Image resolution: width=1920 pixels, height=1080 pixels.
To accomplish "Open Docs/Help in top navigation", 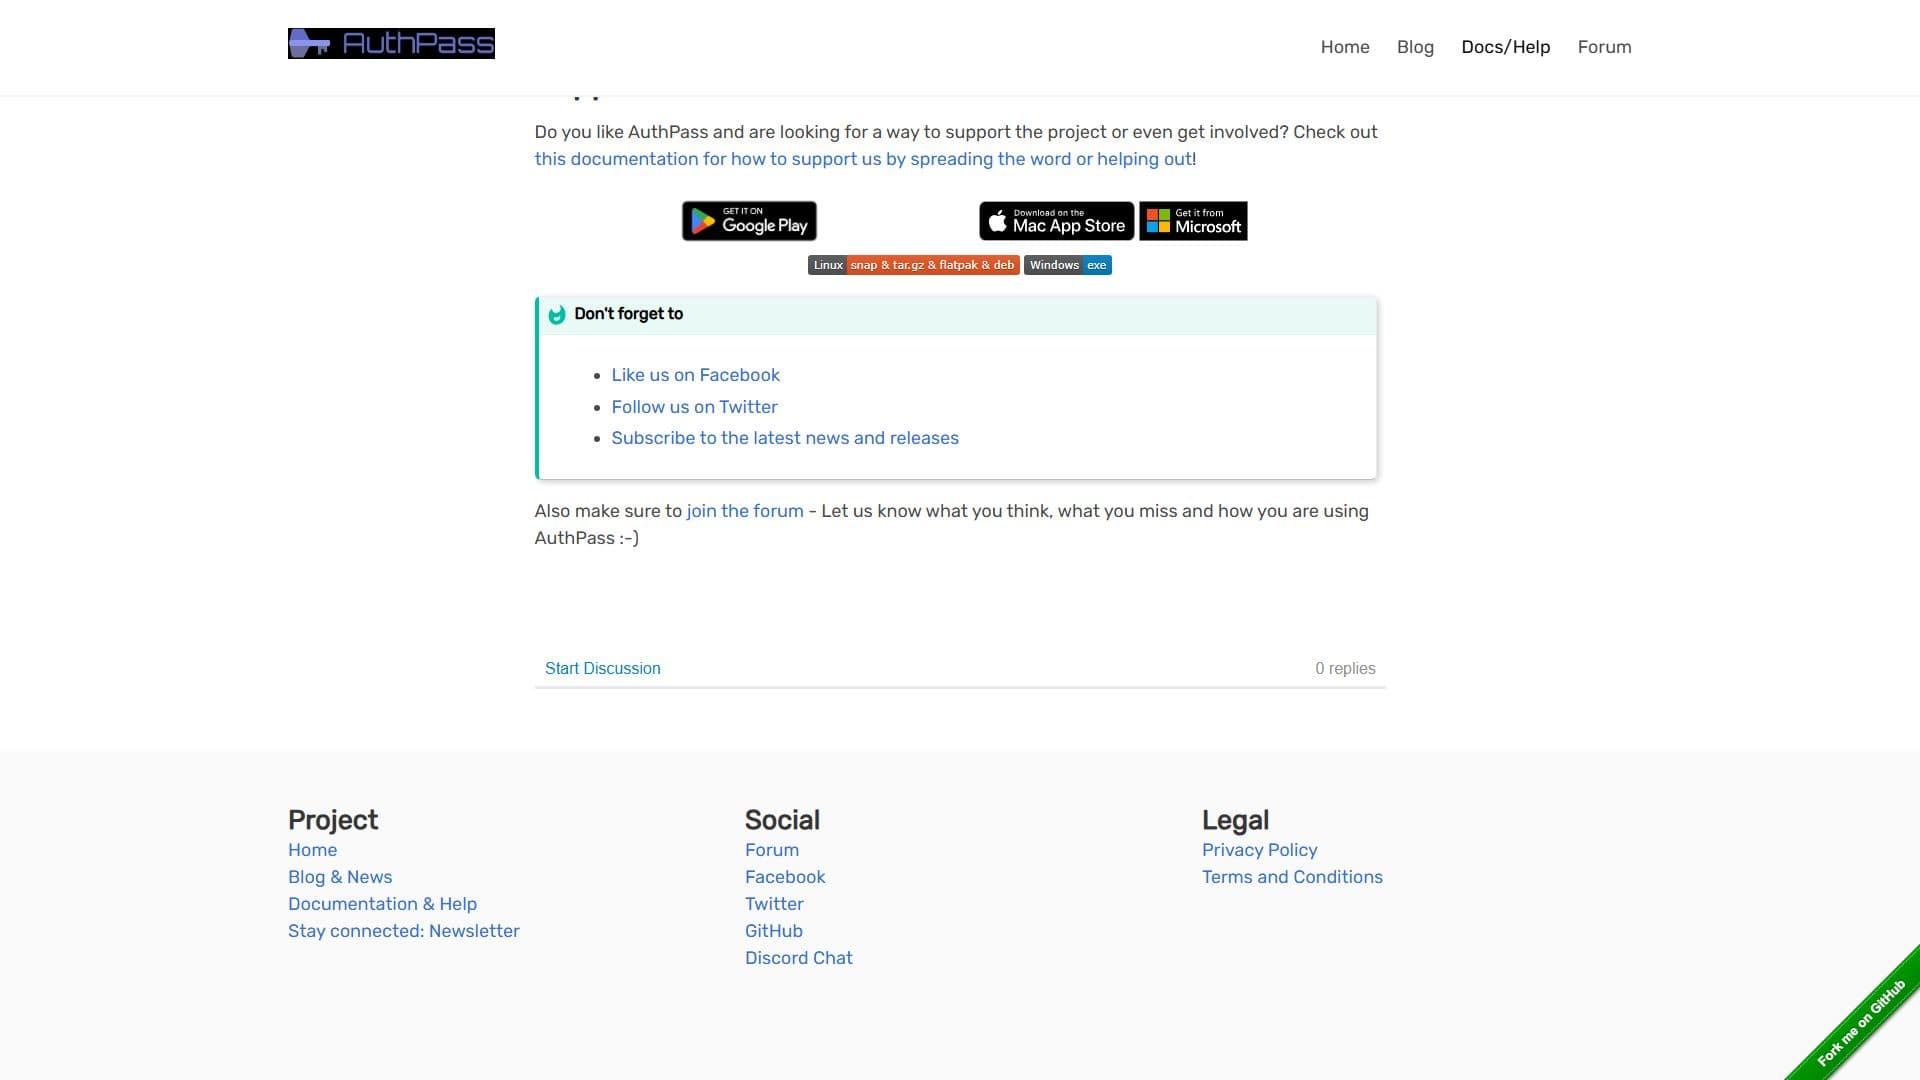I will [x=1505, y=47].
